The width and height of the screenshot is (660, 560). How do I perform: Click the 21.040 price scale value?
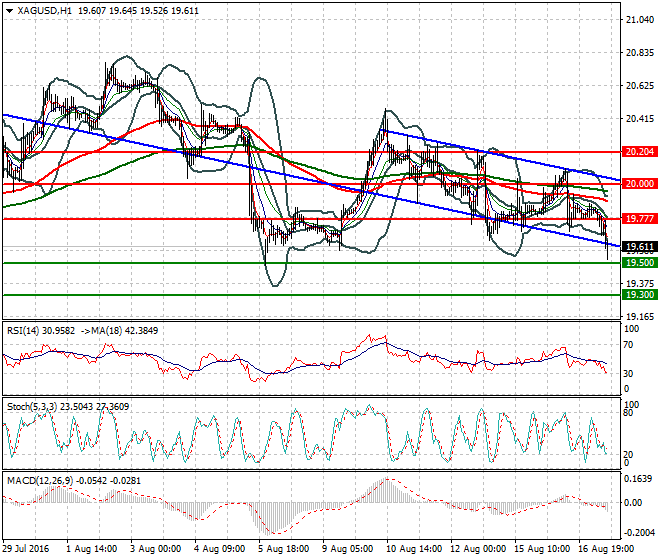click(x=640, y=20)
